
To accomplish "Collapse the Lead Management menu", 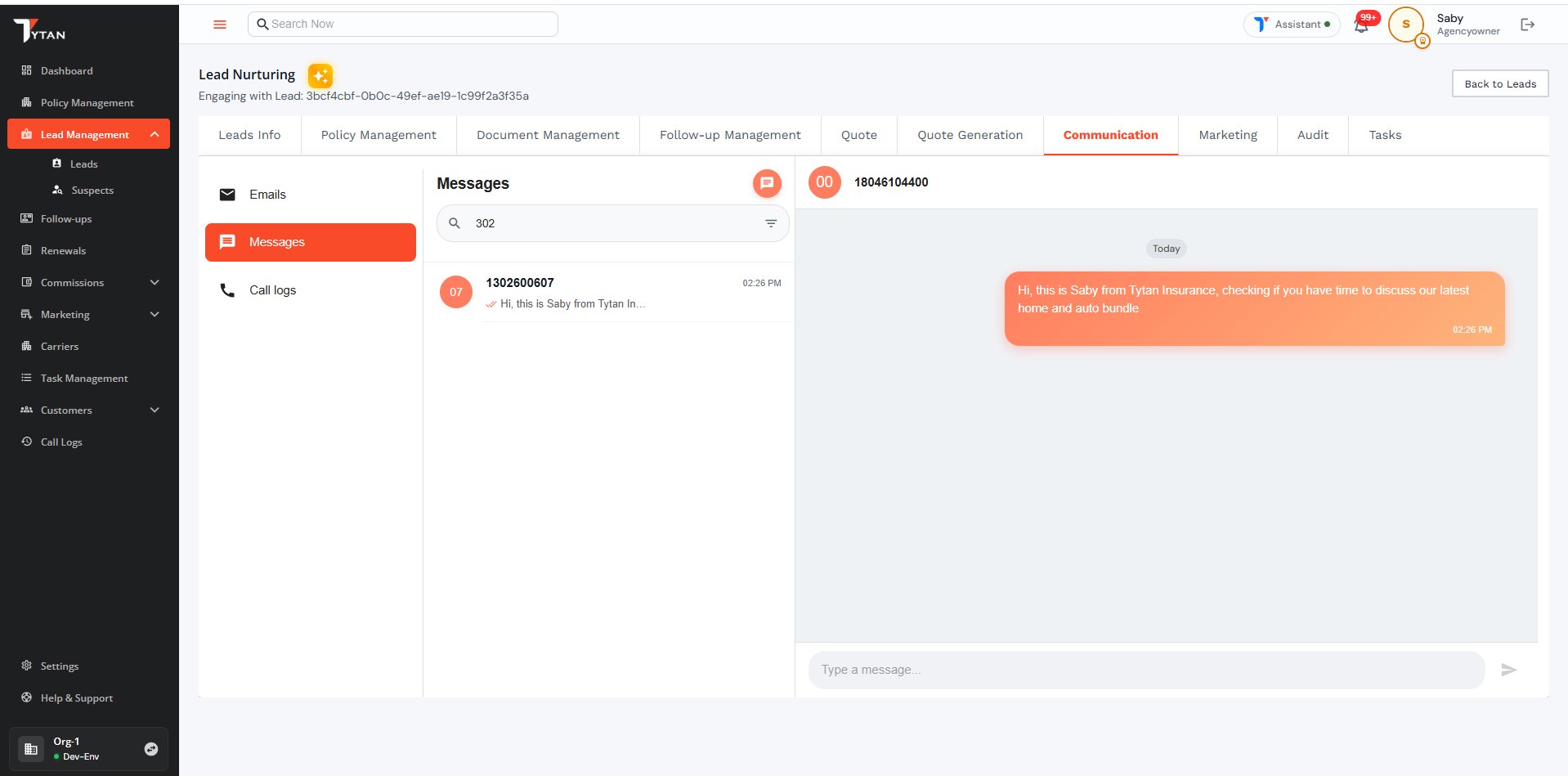I will [x=154, y=135].
